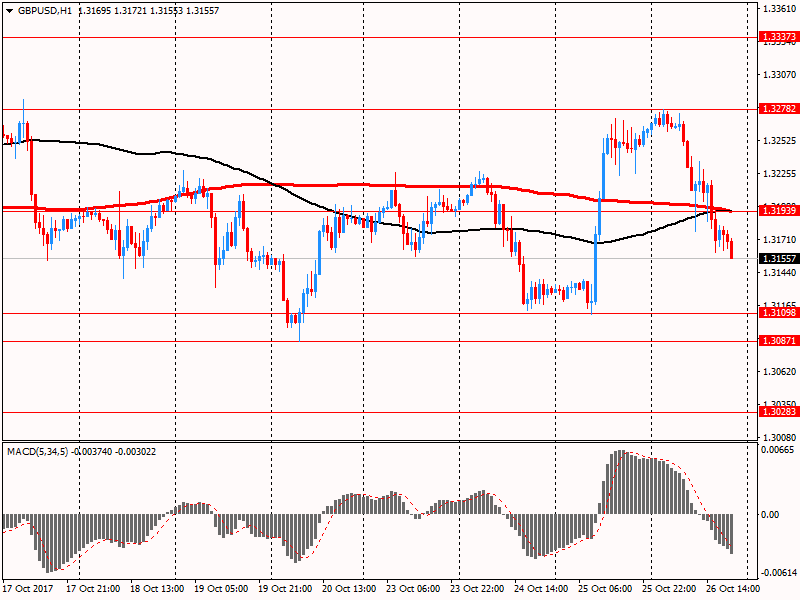Click the current price label 1.31557

779,259
